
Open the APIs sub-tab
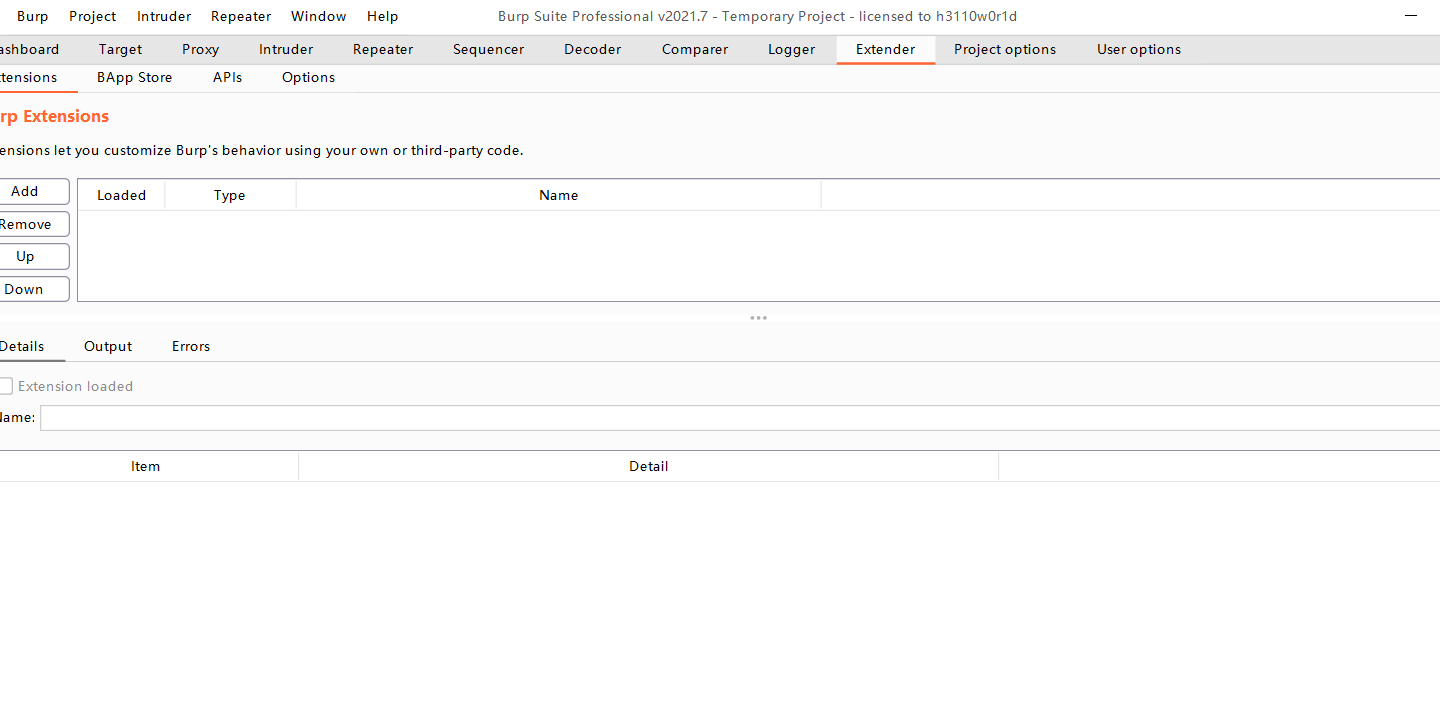227,77
